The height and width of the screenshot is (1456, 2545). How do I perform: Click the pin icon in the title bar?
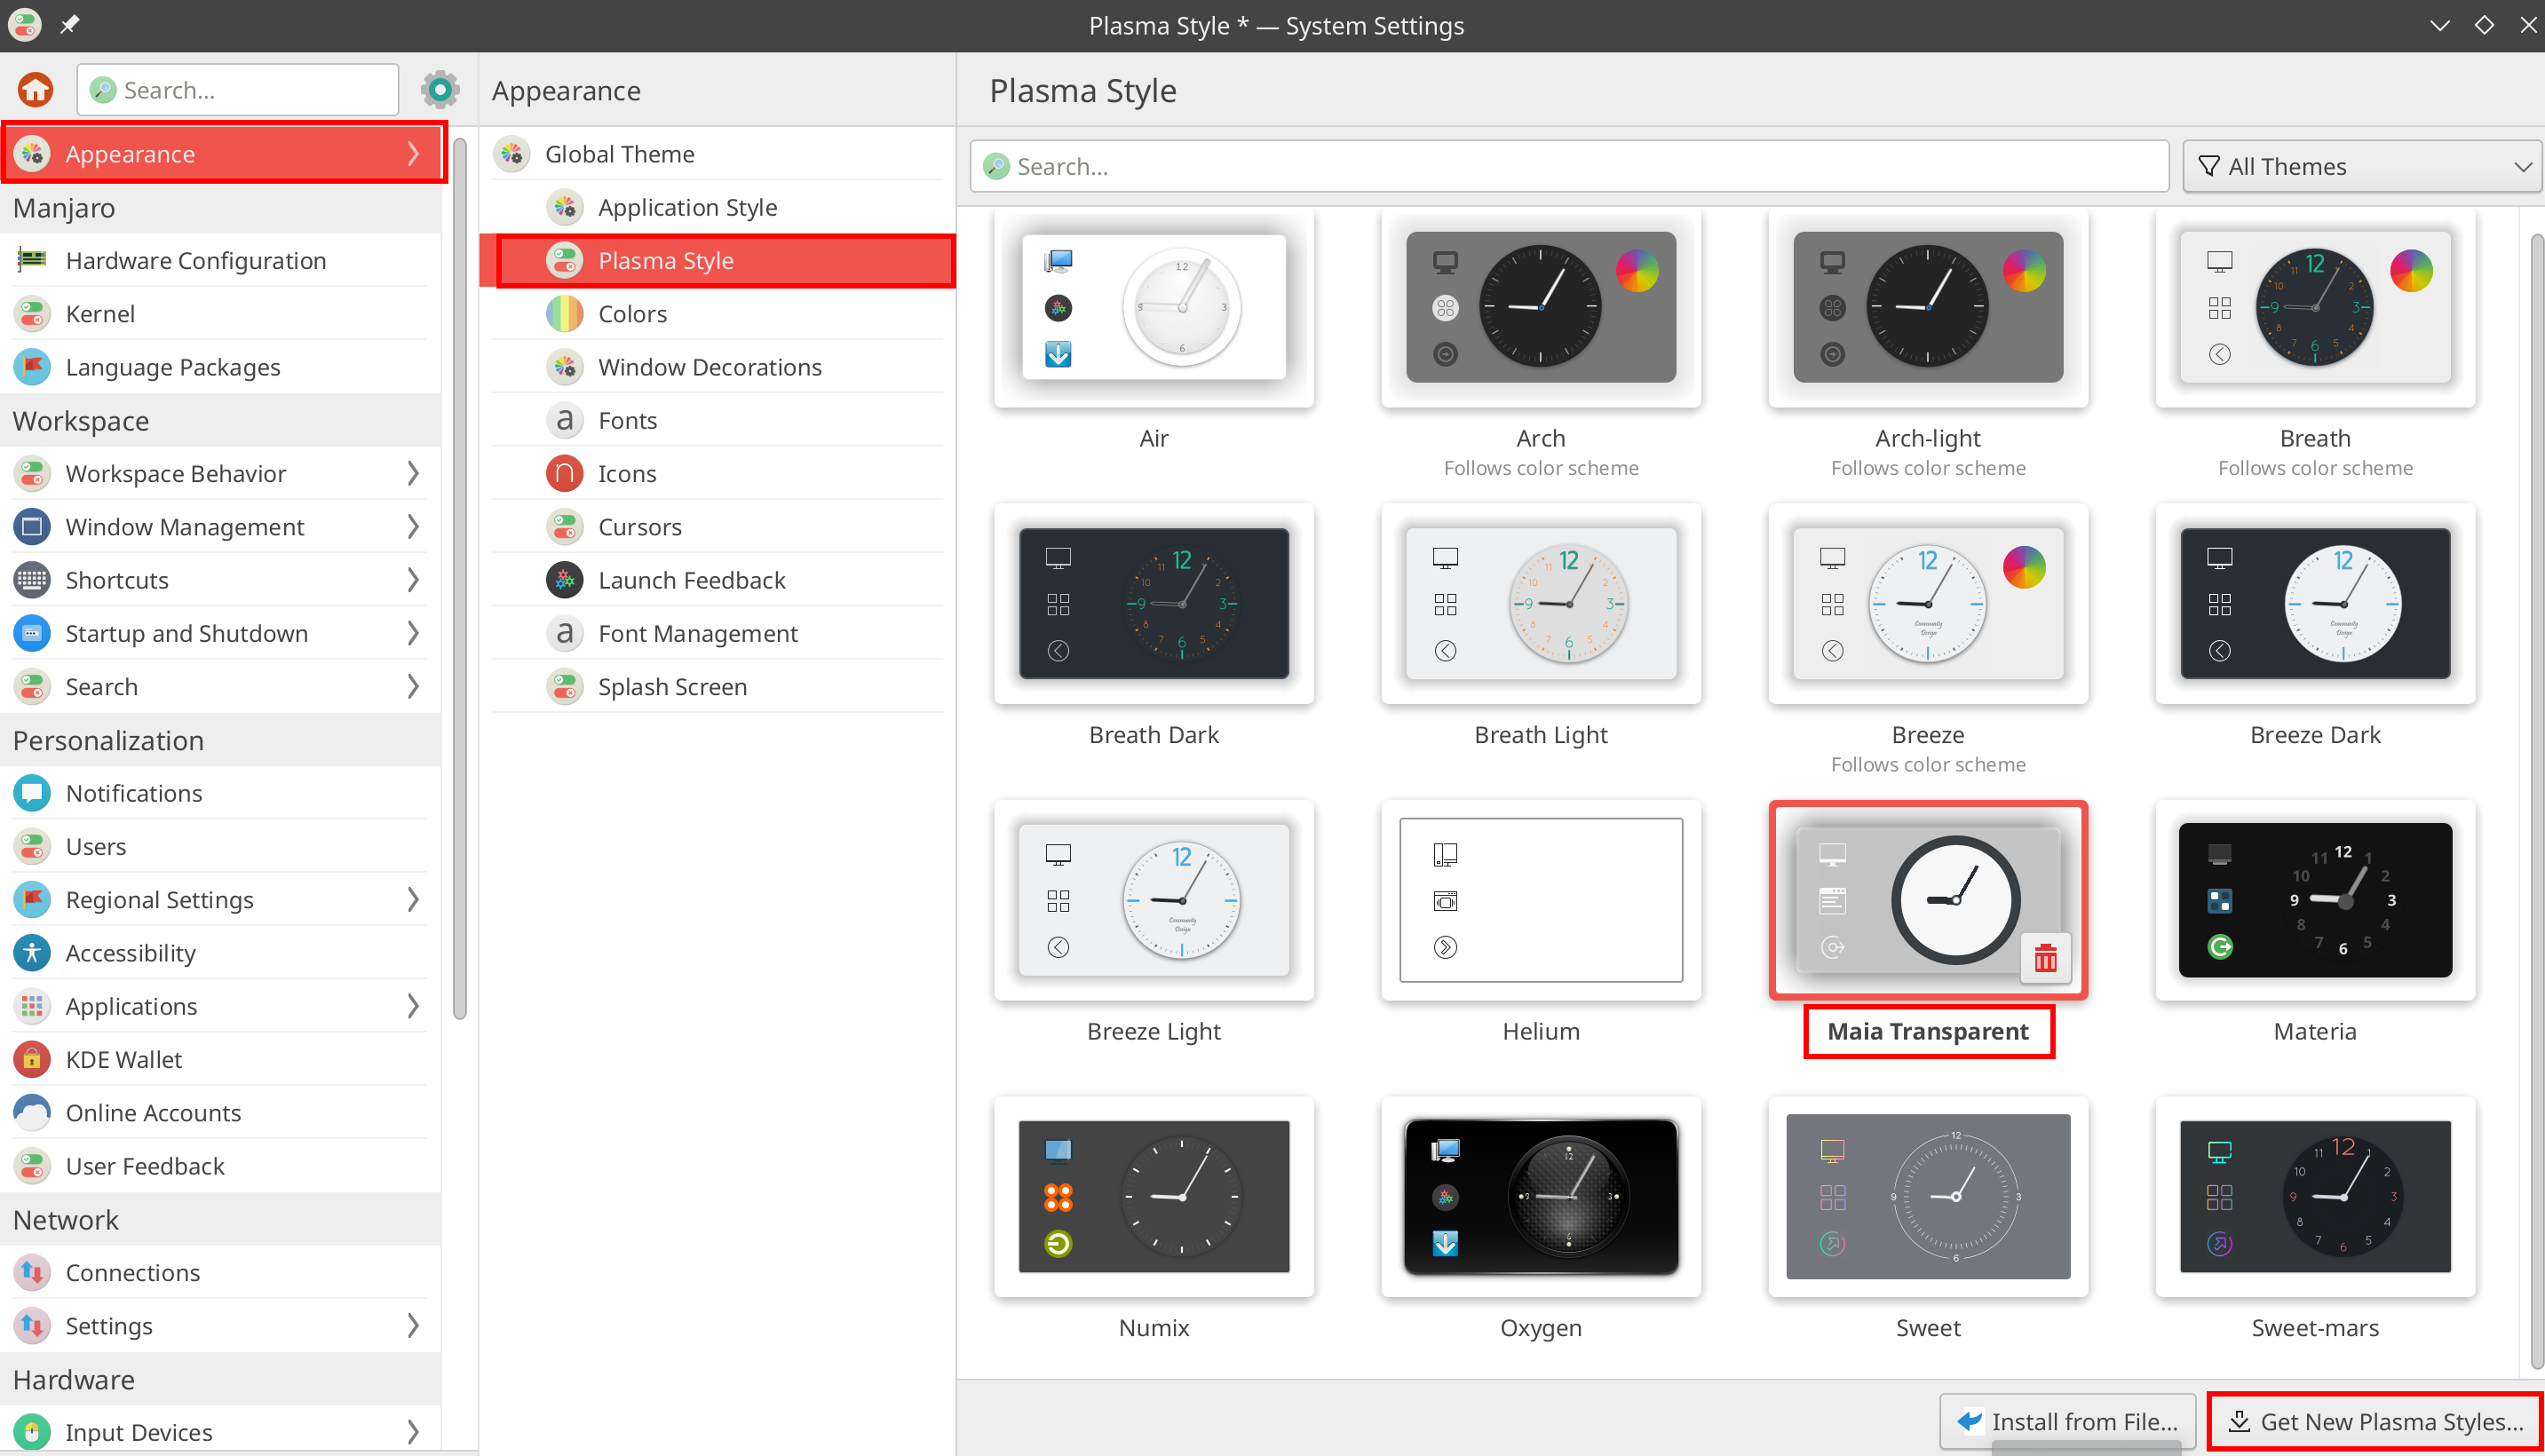(x=69, y=24)
